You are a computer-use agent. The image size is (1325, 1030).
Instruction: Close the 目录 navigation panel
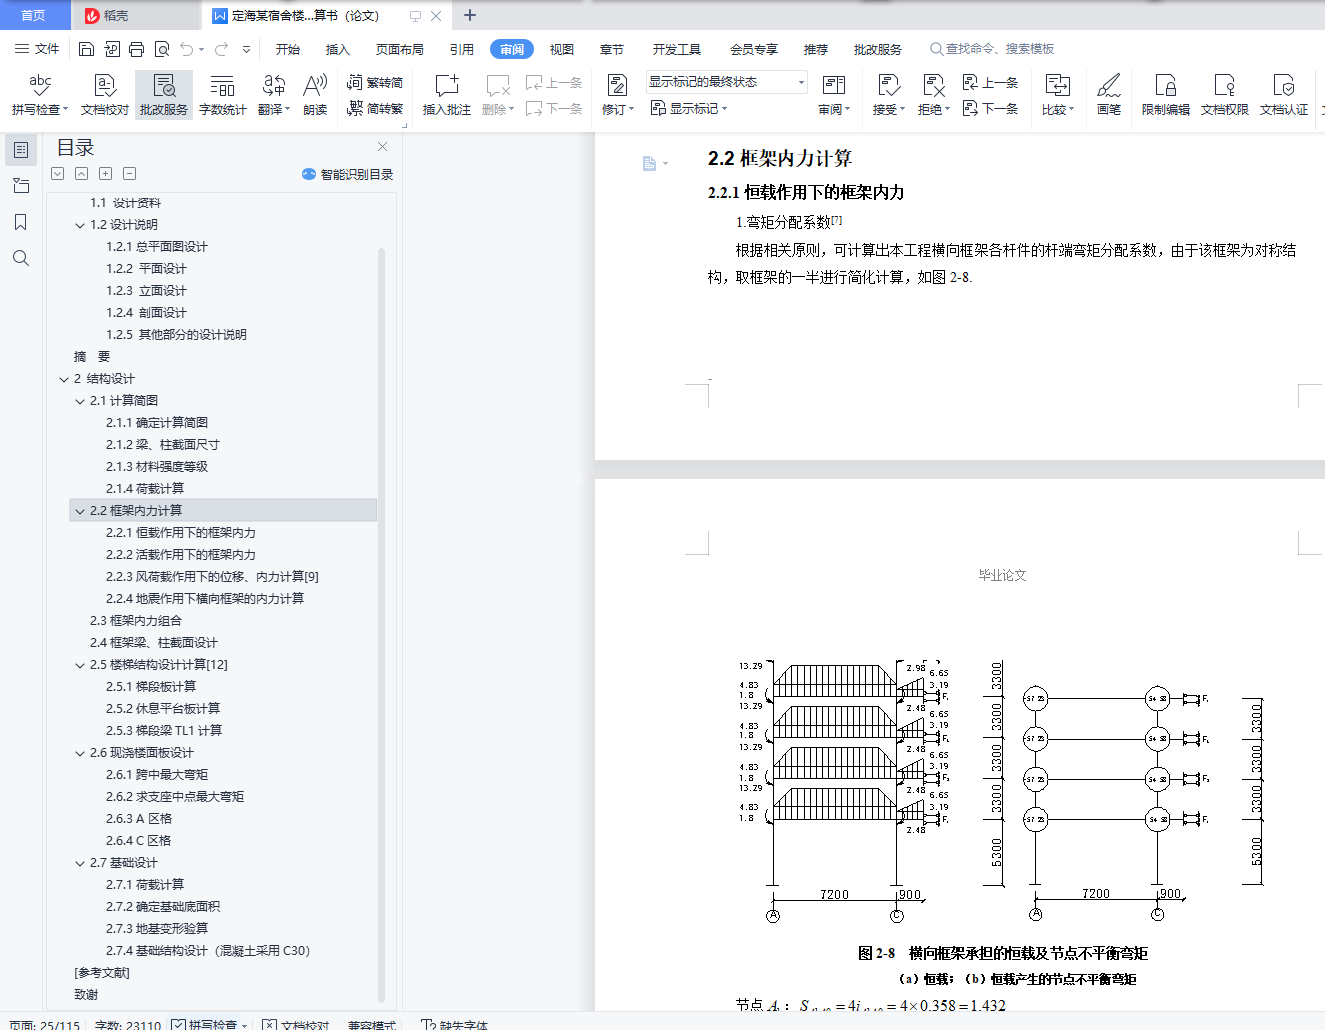coord(382,147)
